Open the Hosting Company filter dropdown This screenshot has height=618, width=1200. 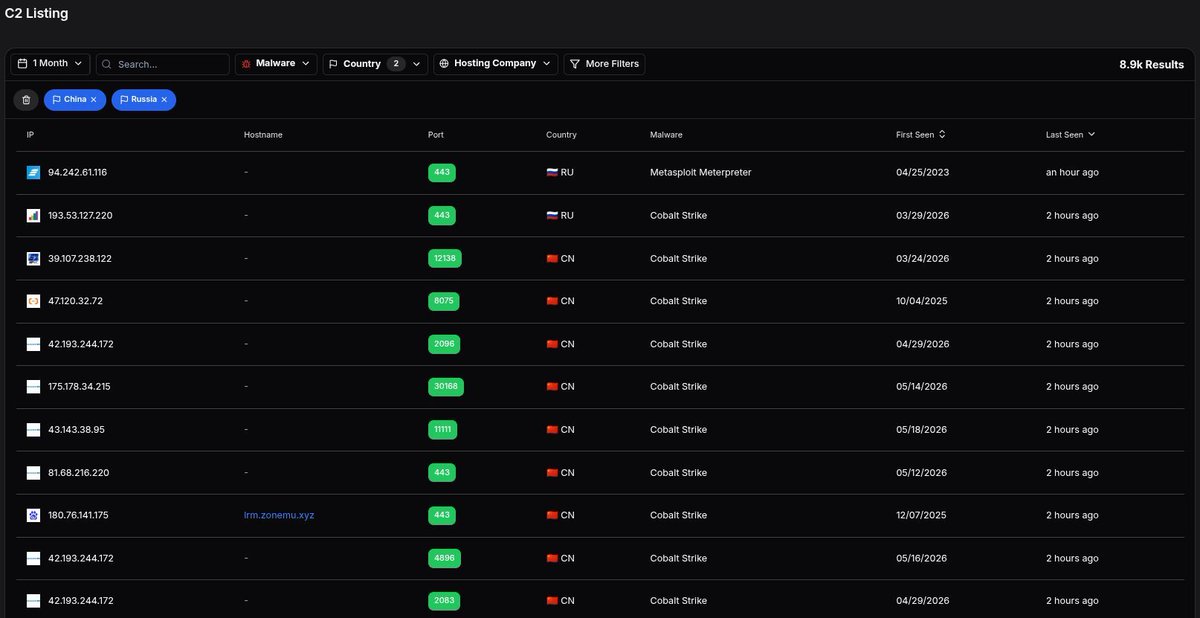(496, 64)
